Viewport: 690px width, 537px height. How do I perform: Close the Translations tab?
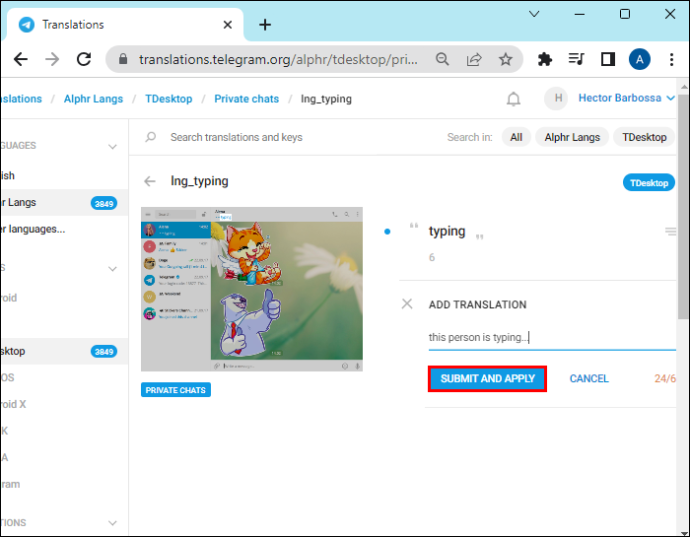click(x=228, y=25)
